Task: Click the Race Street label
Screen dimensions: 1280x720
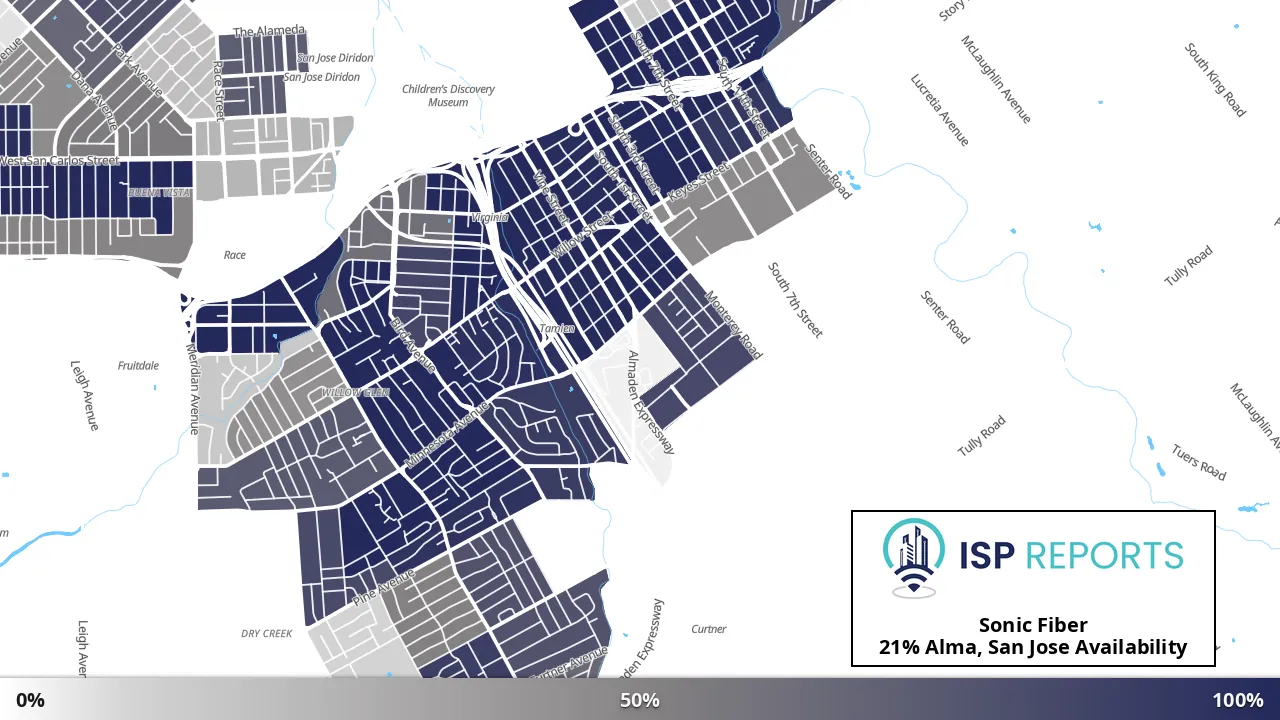Action: point(217,90)
